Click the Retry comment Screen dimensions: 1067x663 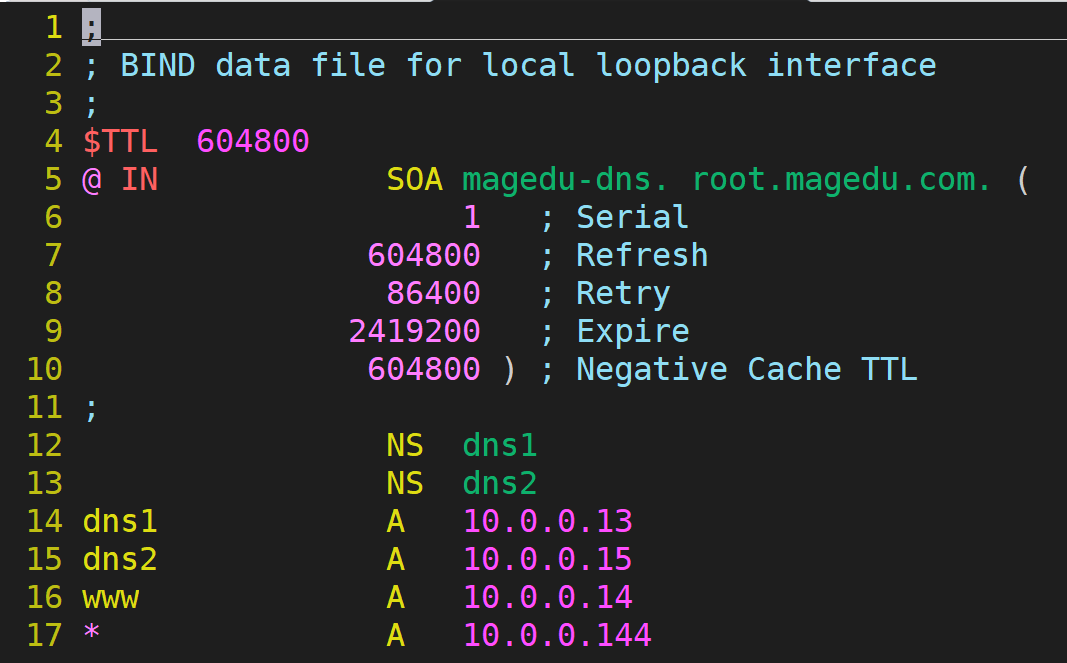point(623,295)
